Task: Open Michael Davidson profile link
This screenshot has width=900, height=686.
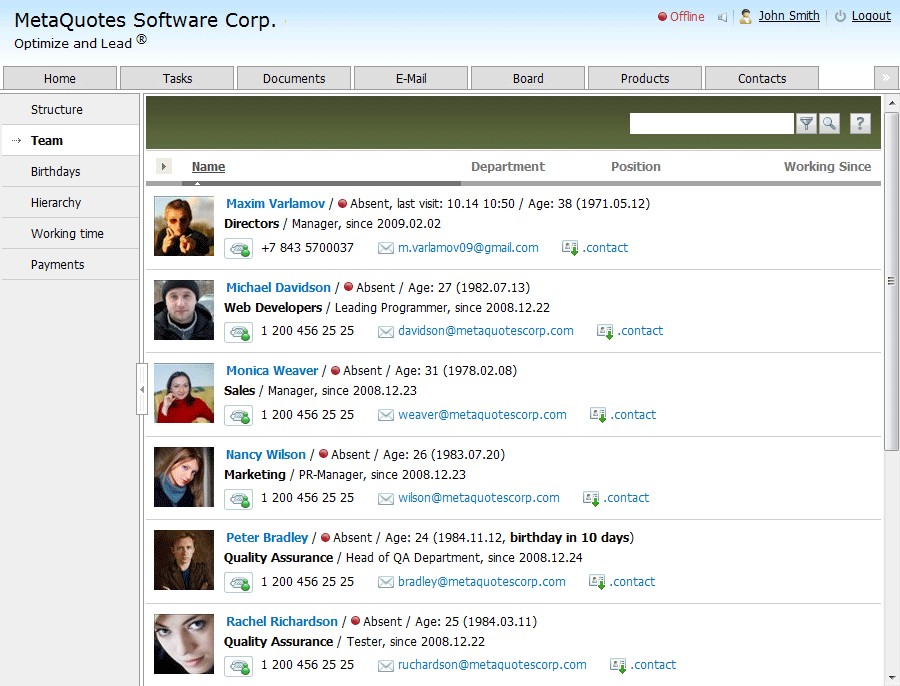Action: [x=278, y=288]
